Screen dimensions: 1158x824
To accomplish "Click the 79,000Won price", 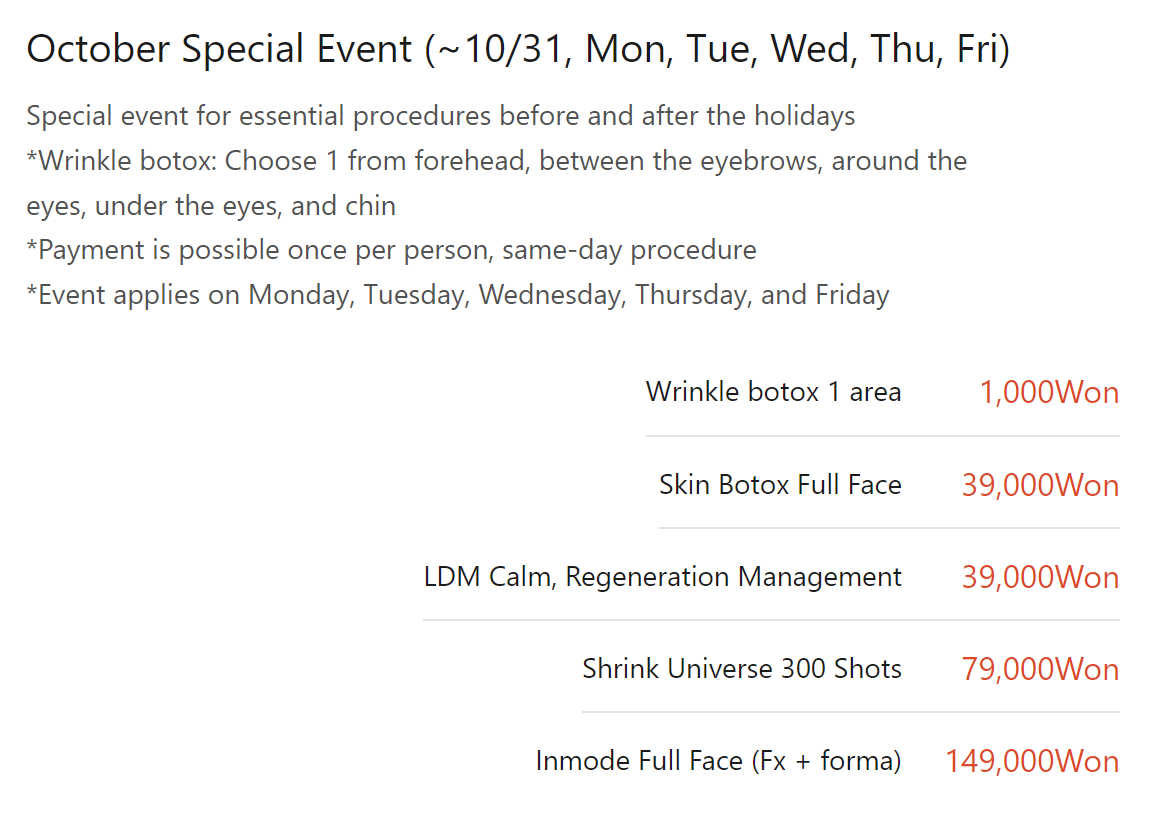I will (x=1040, y=670).
